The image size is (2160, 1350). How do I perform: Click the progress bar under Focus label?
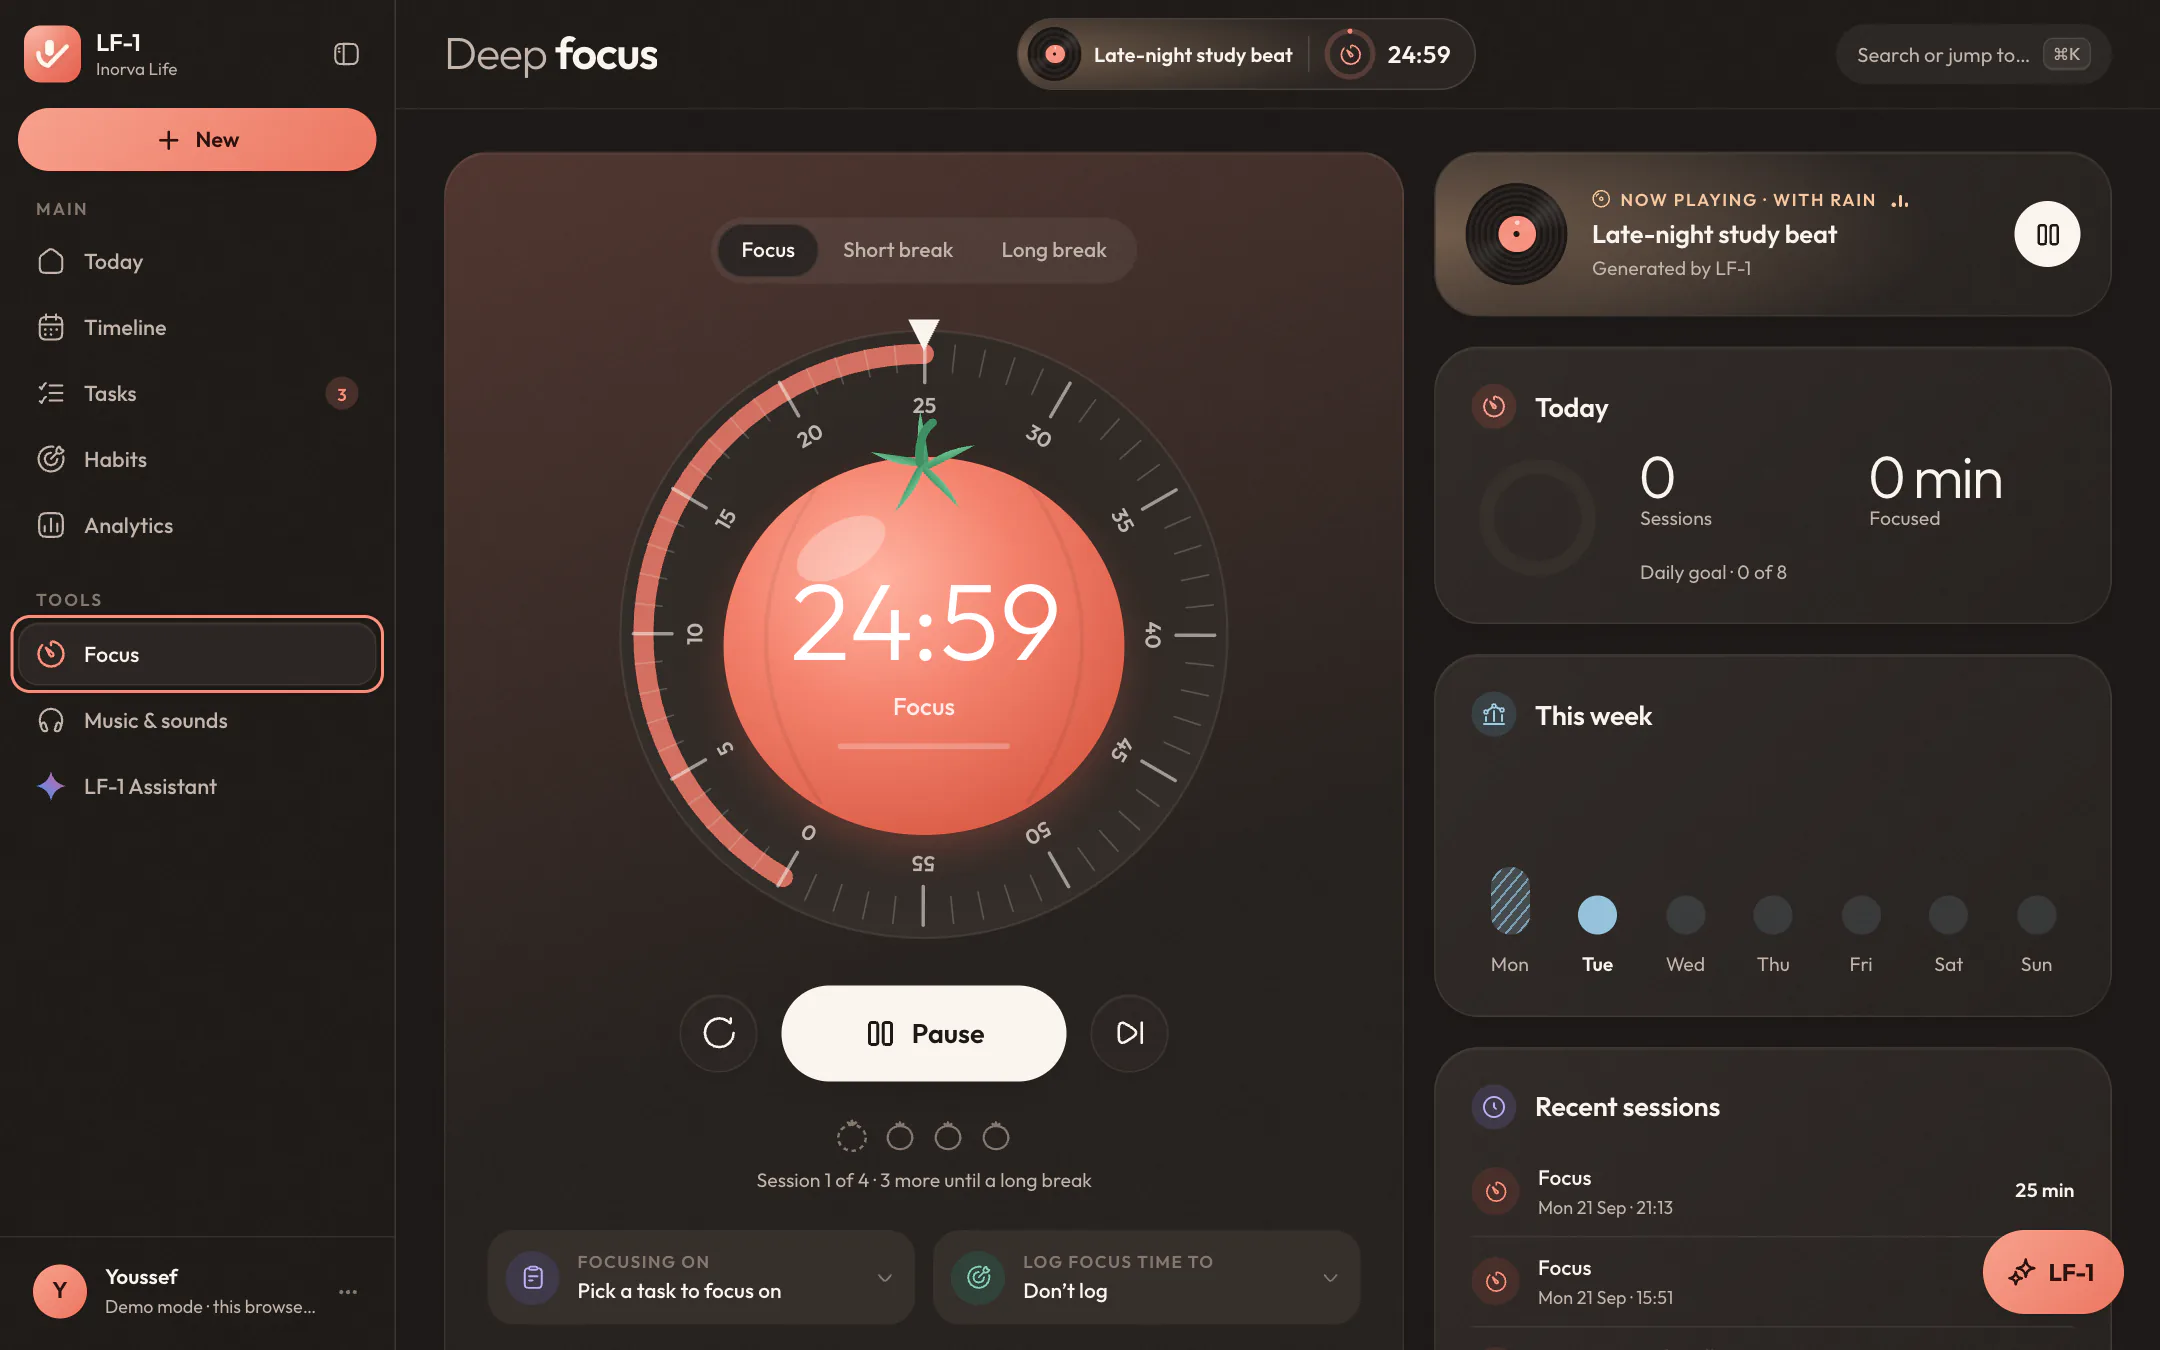(x=924, y=746)
